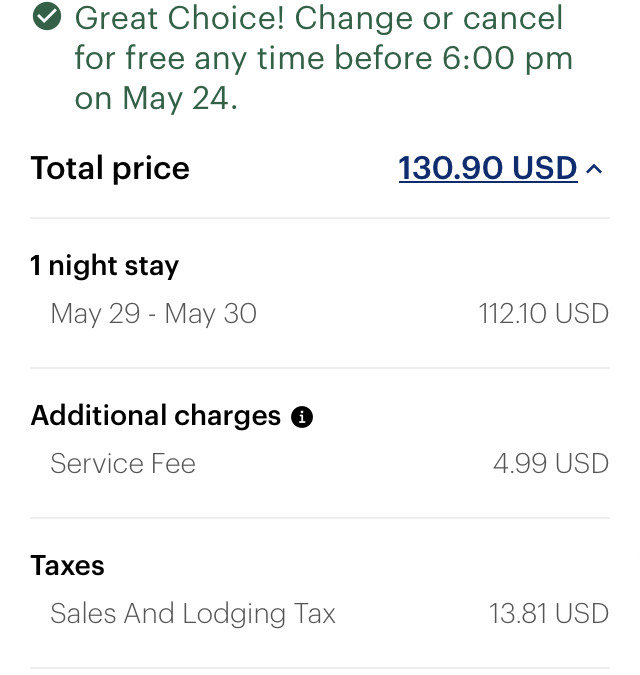The width and height of the screenshot is (640, 675).
Task: Click the divider line below Total price
Action: click(320, 218)
